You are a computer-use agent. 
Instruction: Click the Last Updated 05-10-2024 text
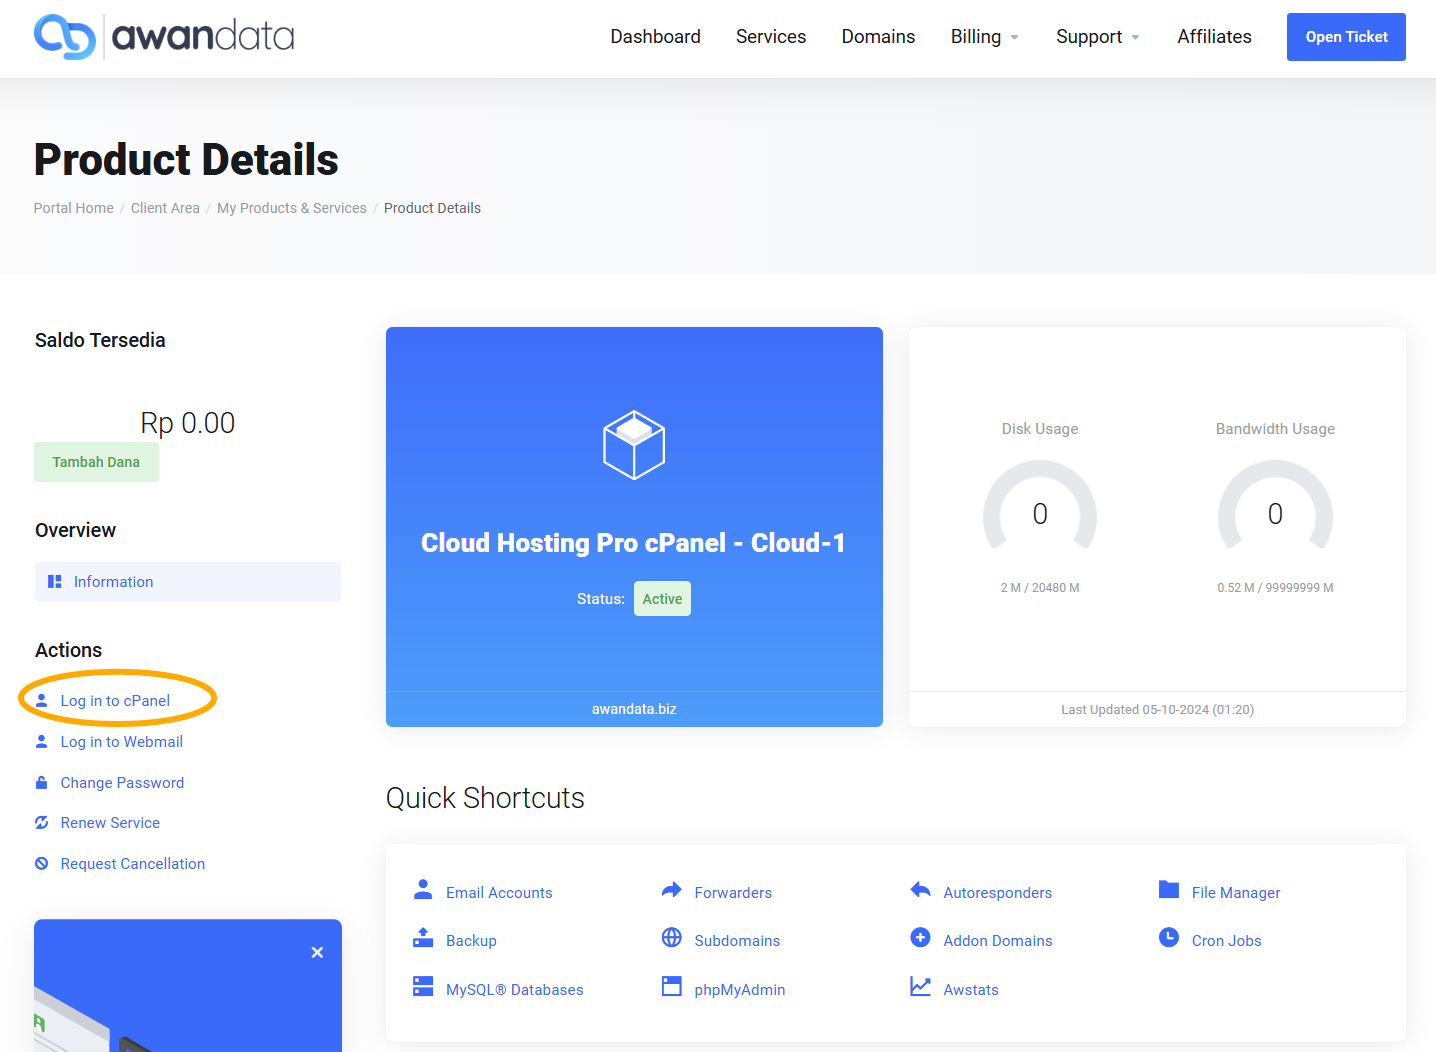pos(1157,710)
